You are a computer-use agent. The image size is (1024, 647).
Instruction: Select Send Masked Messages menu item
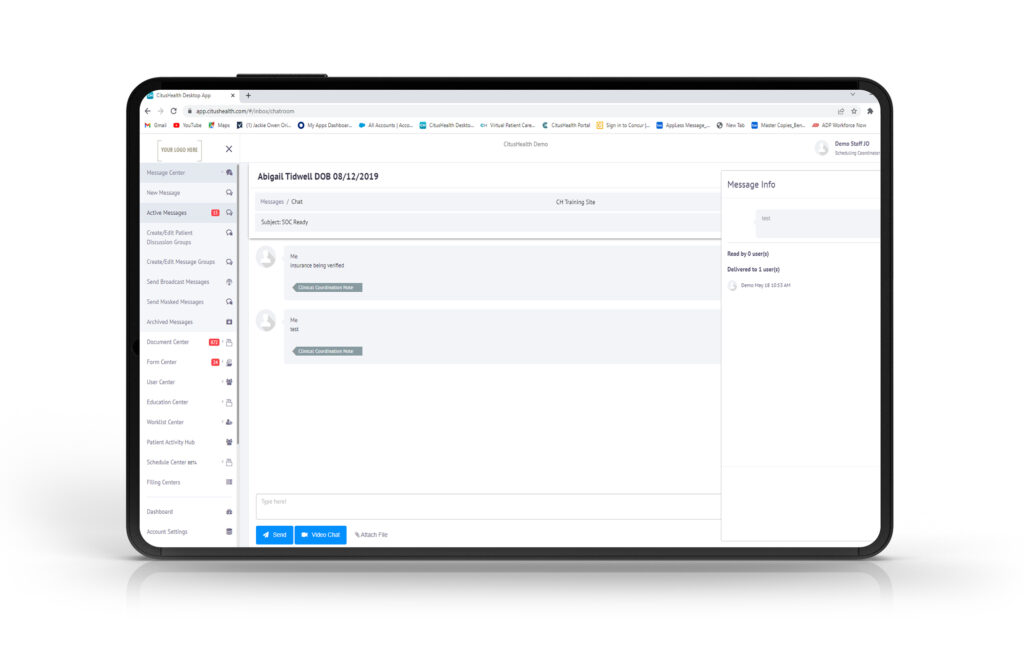[x=175, y=302]
